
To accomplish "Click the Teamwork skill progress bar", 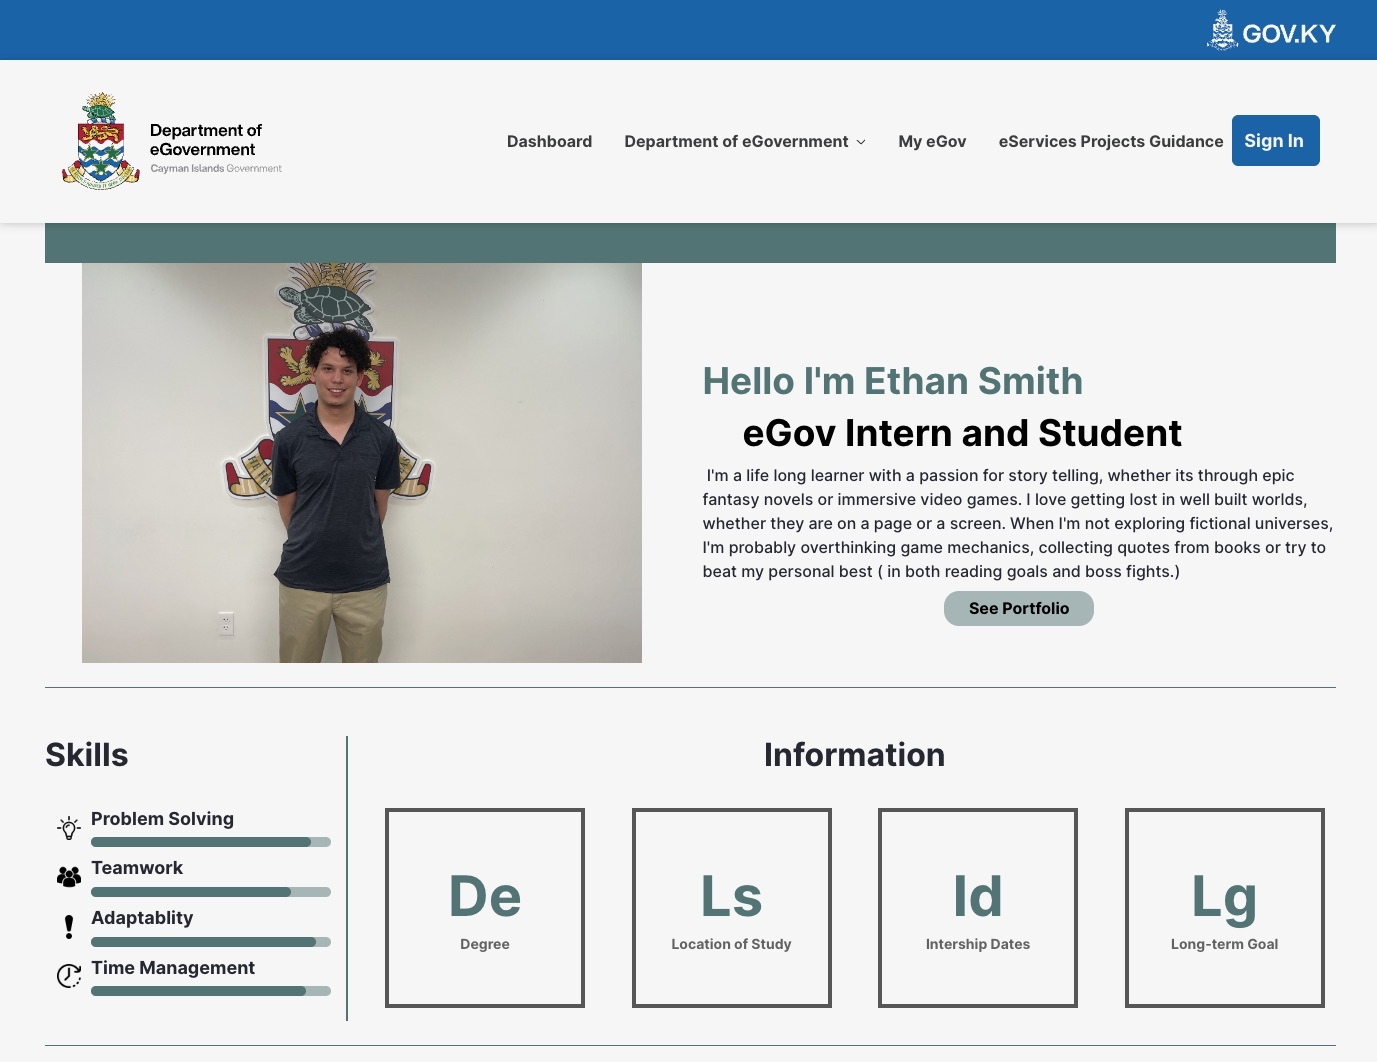I will click(x=210, y=892).
